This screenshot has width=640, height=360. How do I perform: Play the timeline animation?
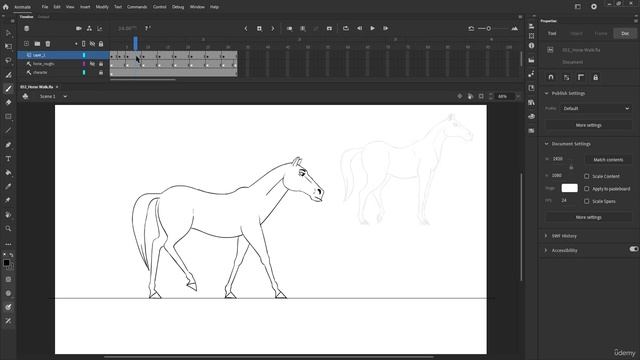(372, 29)
